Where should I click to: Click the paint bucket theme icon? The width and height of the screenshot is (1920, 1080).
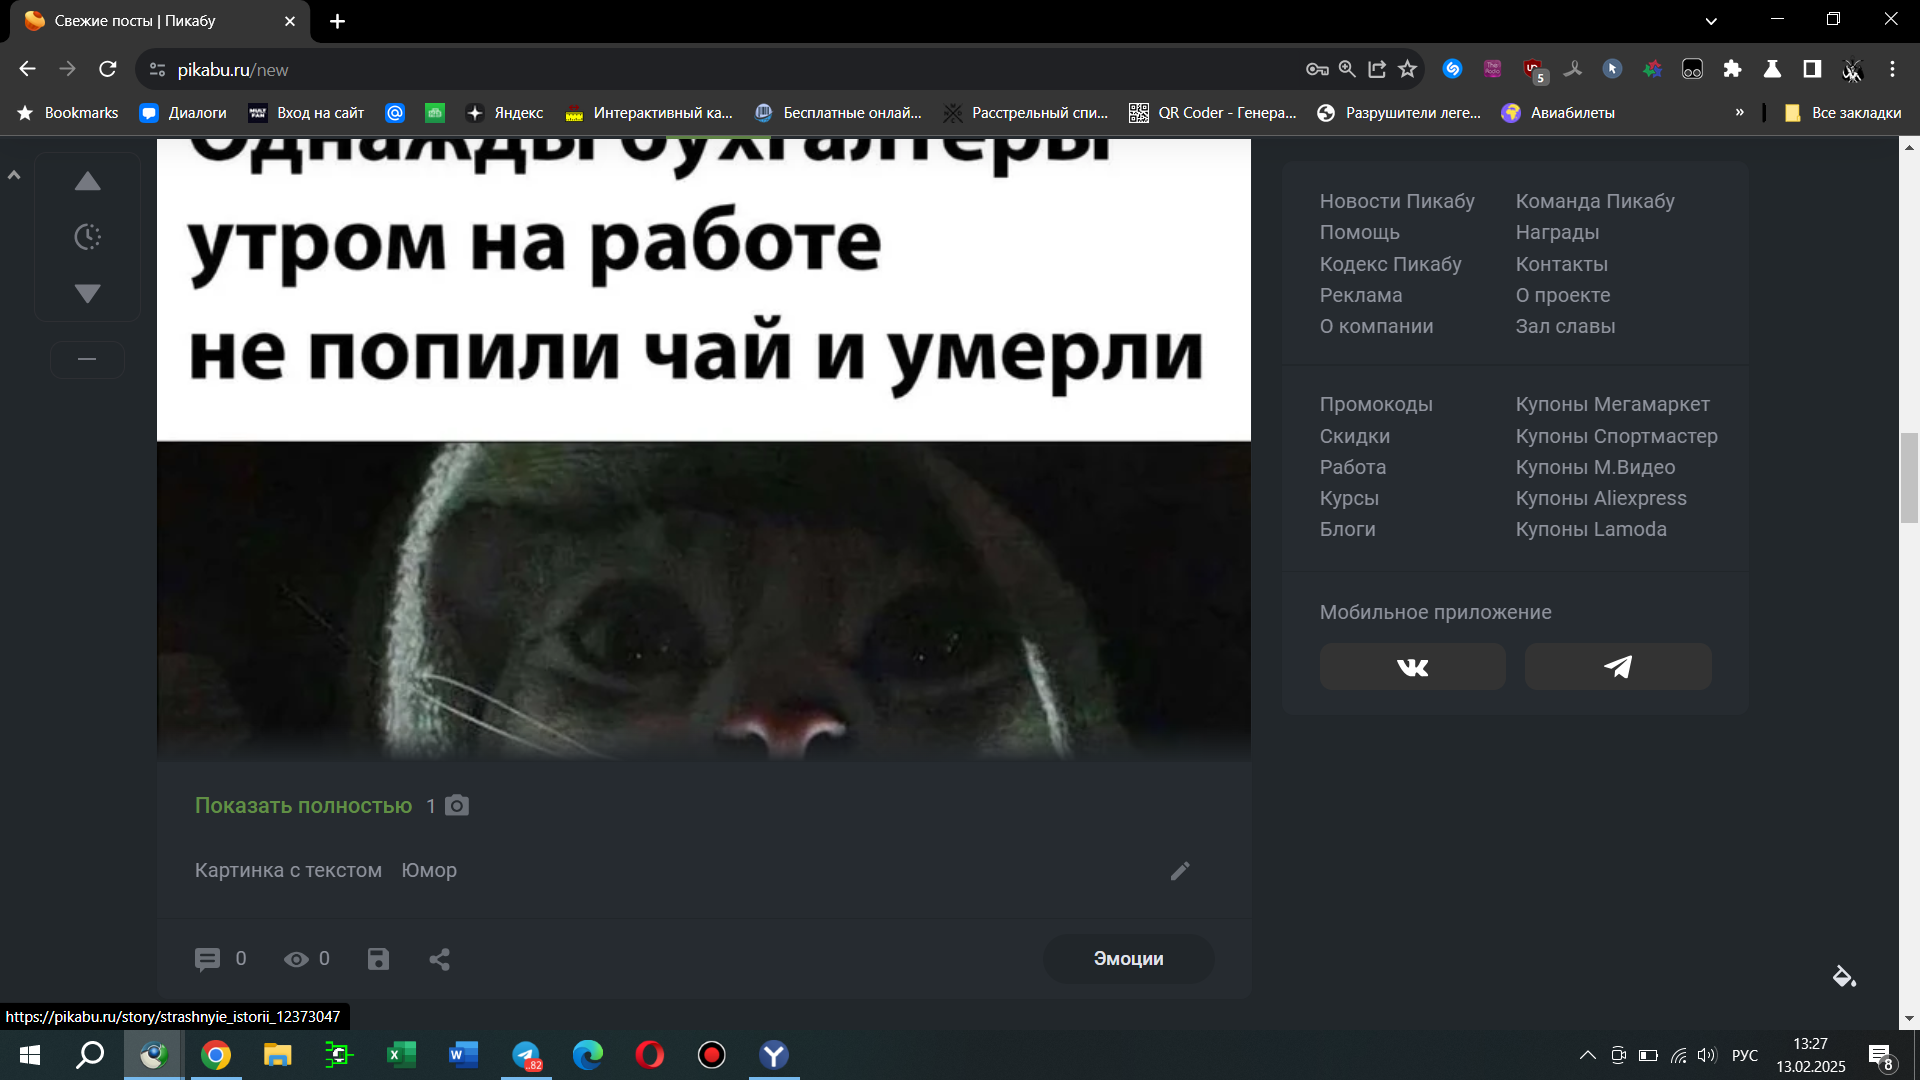[1844, 976]
